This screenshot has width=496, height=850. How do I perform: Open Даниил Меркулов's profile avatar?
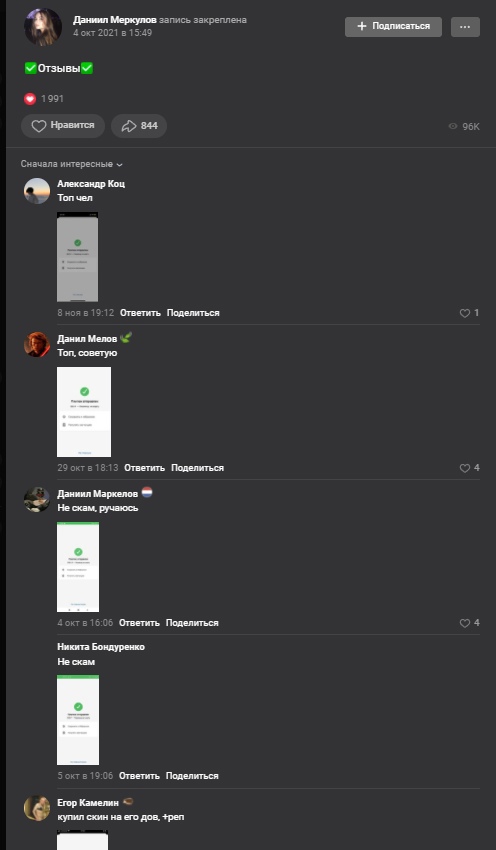click(43, 27)
